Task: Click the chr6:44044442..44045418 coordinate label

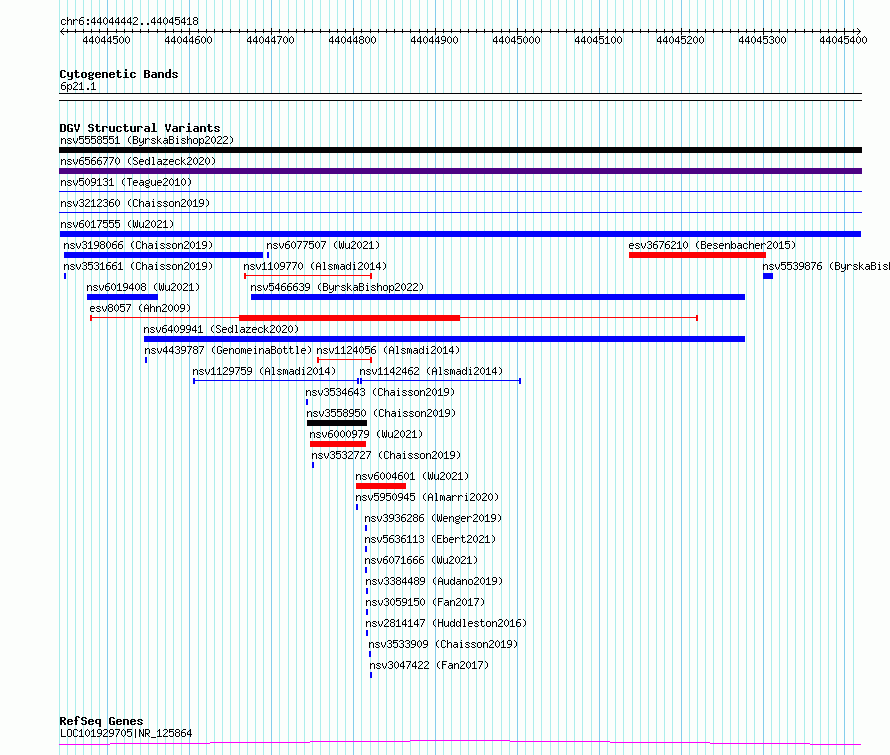Action: (x=129, y=21)
